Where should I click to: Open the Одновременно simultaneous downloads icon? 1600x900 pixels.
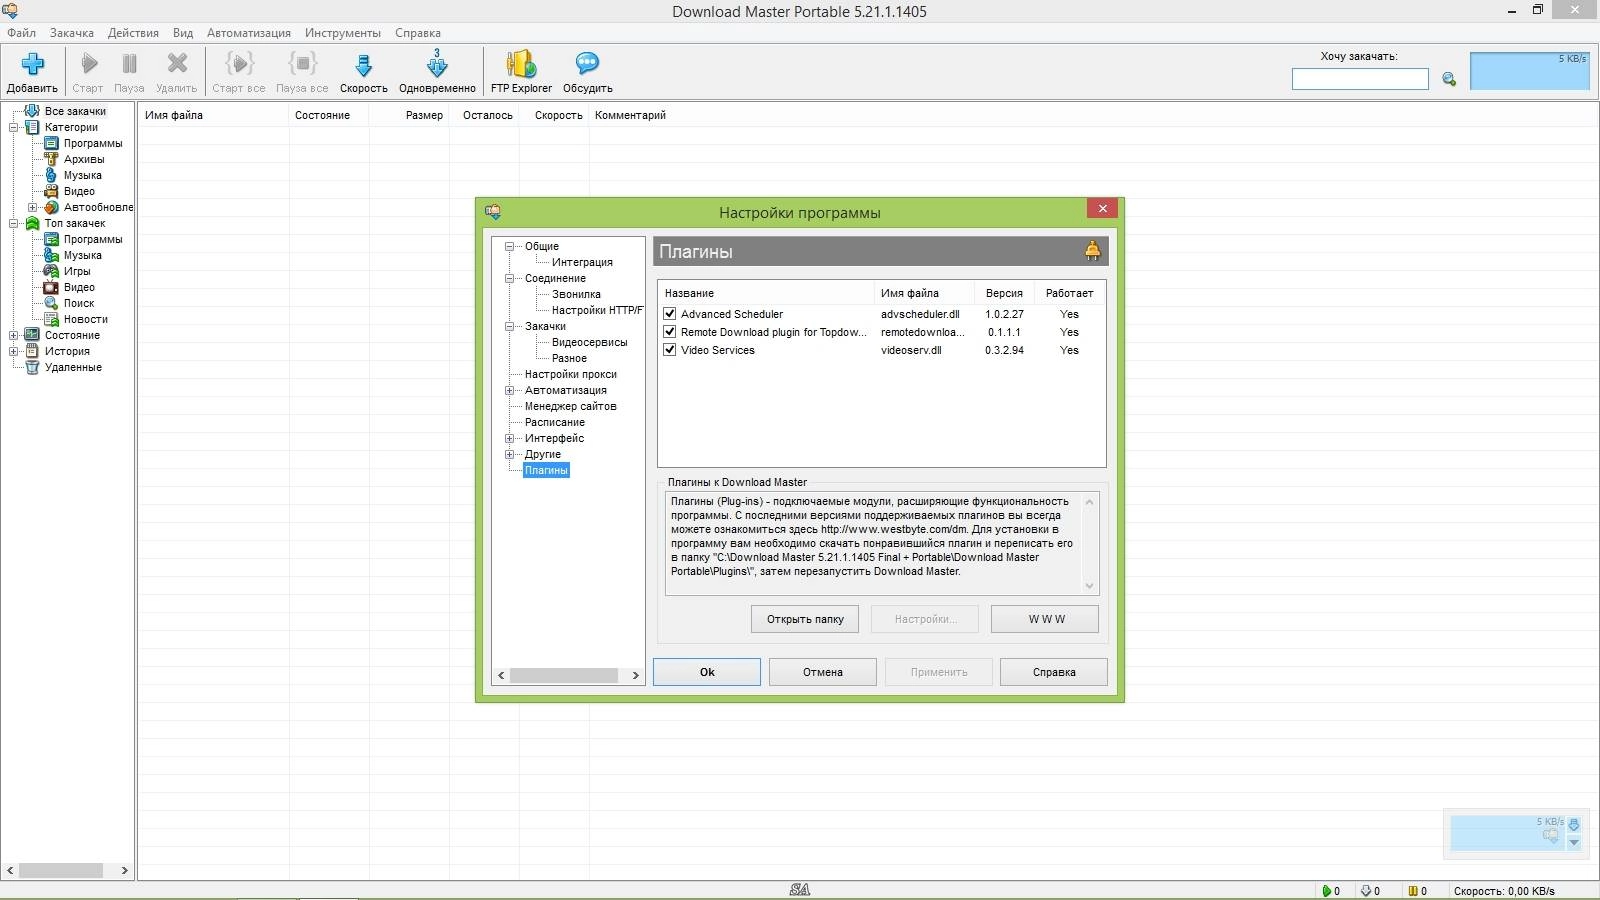point(437,64)
